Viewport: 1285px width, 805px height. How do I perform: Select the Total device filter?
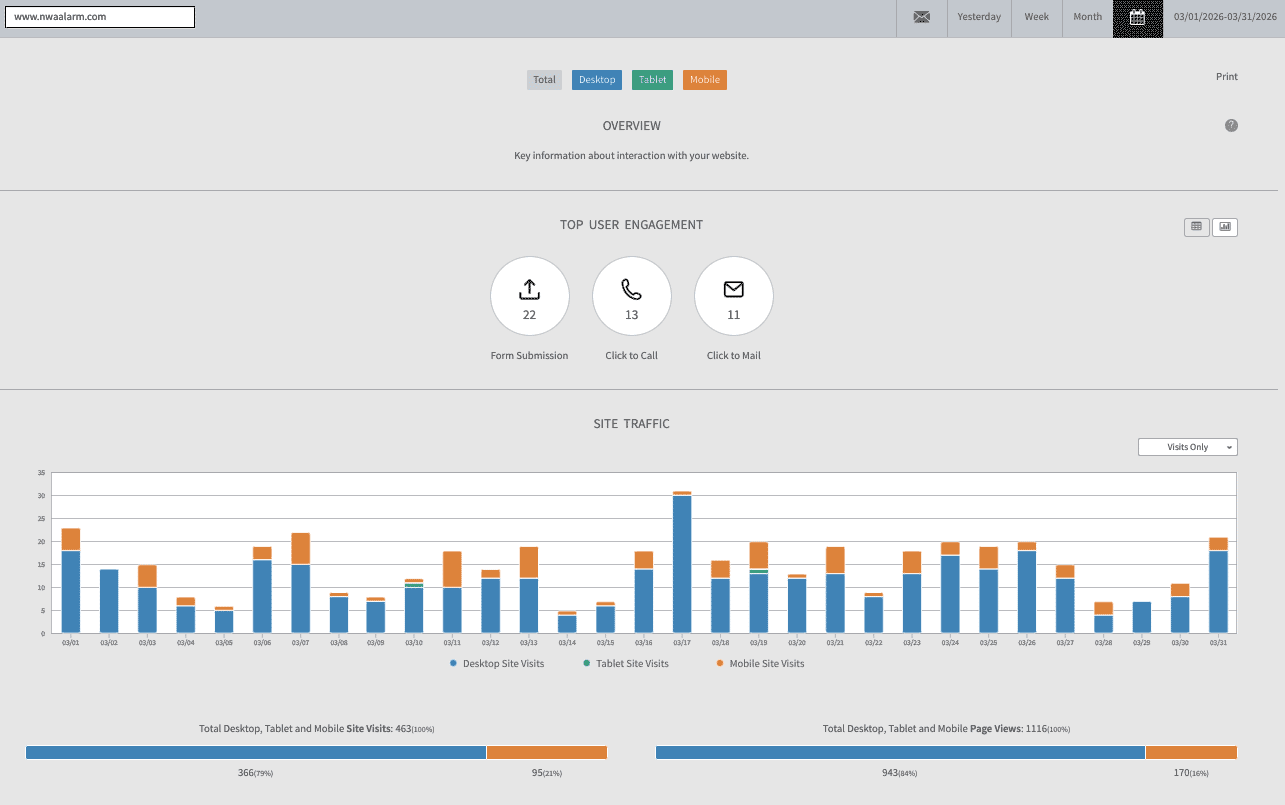point(544,80)
